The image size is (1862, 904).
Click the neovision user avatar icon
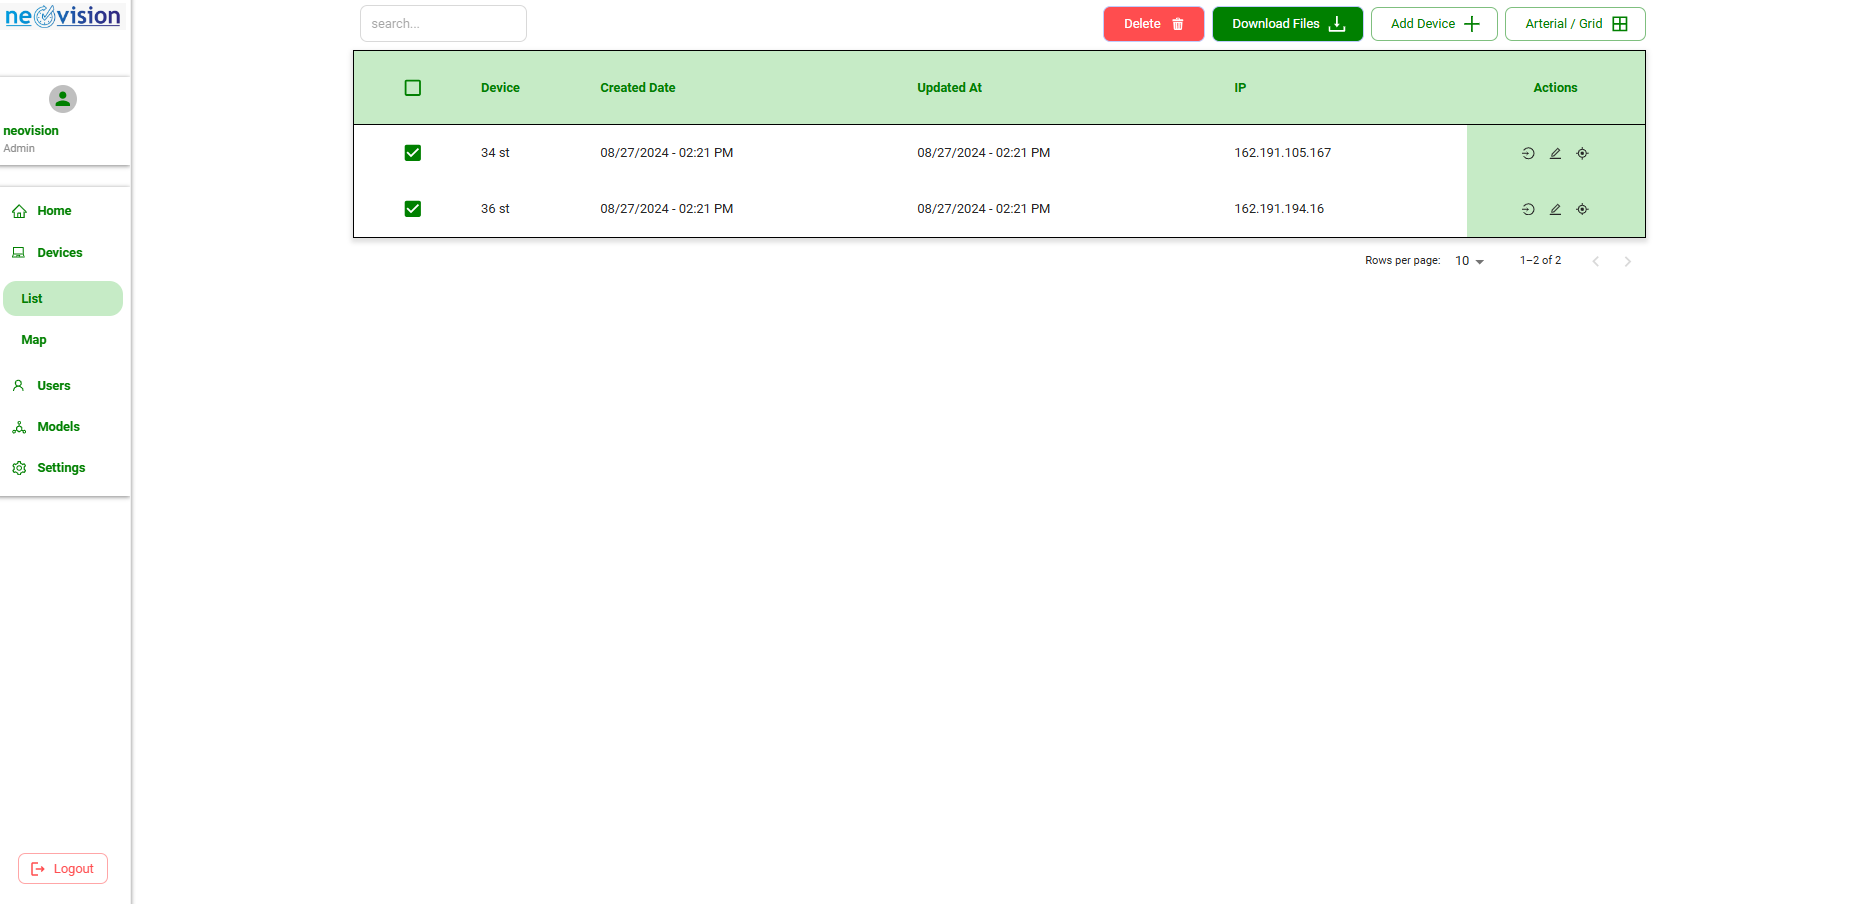[63, 99]
